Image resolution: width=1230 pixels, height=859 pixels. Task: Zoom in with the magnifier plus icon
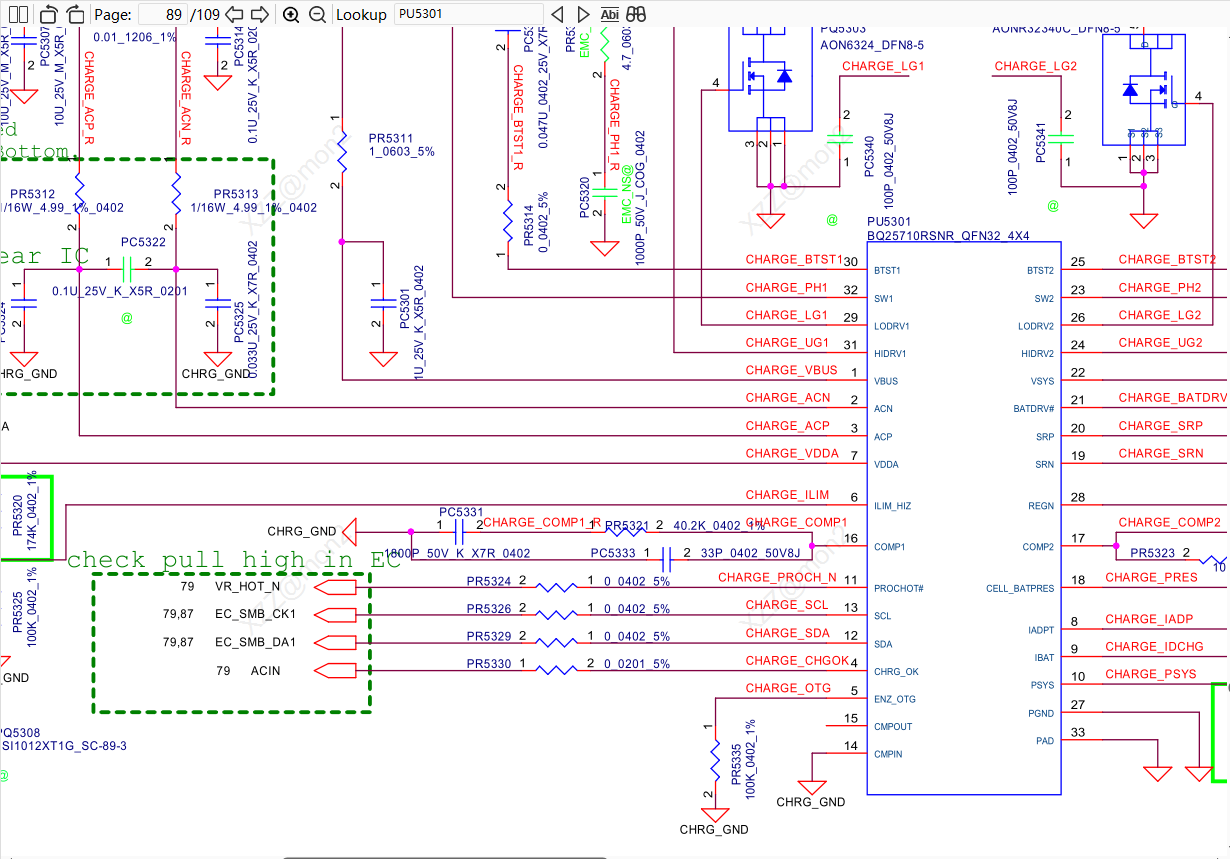click(291, 14)
